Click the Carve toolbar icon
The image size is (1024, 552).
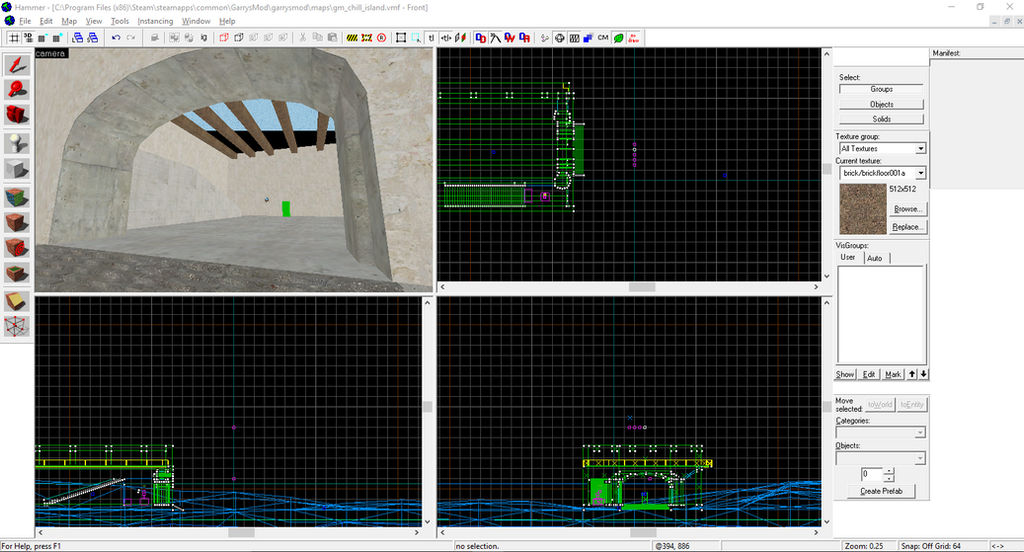(155, 38)
